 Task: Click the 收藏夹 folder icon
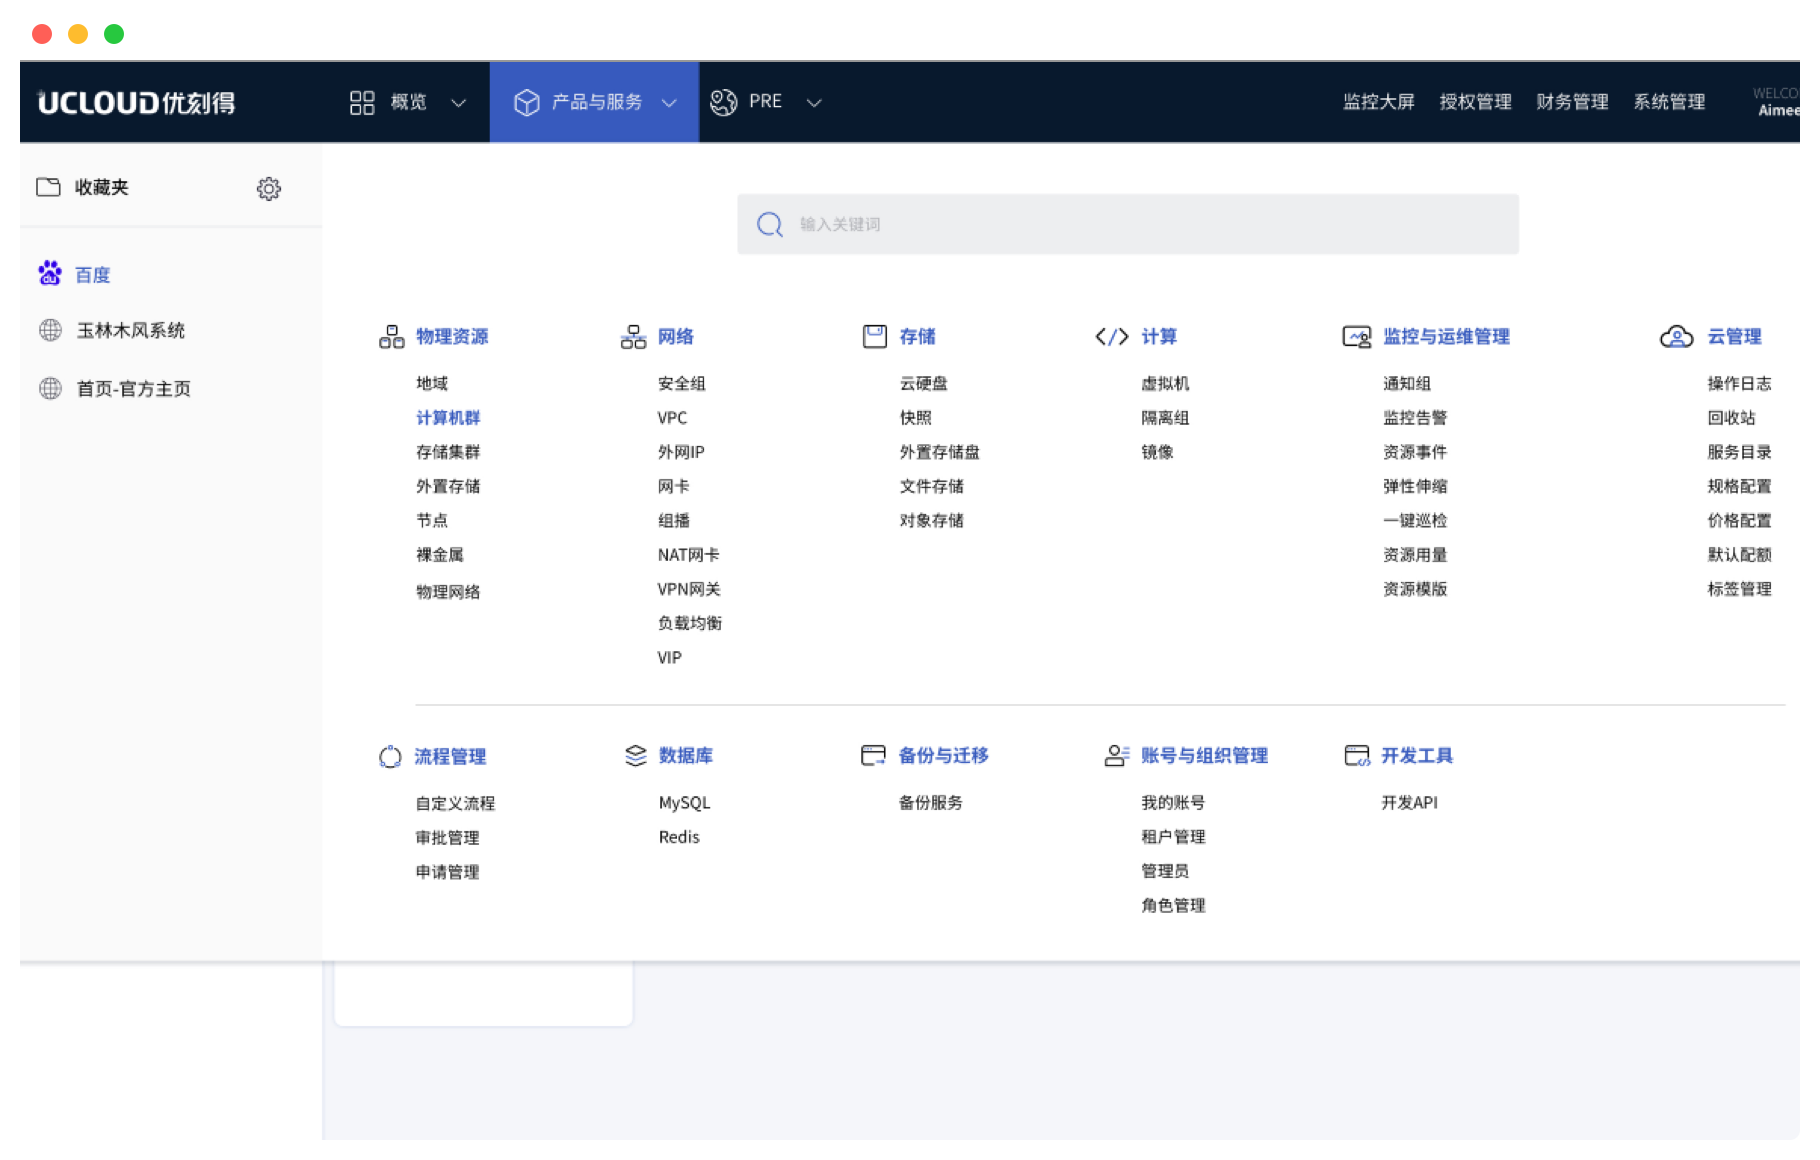point(48,187)
